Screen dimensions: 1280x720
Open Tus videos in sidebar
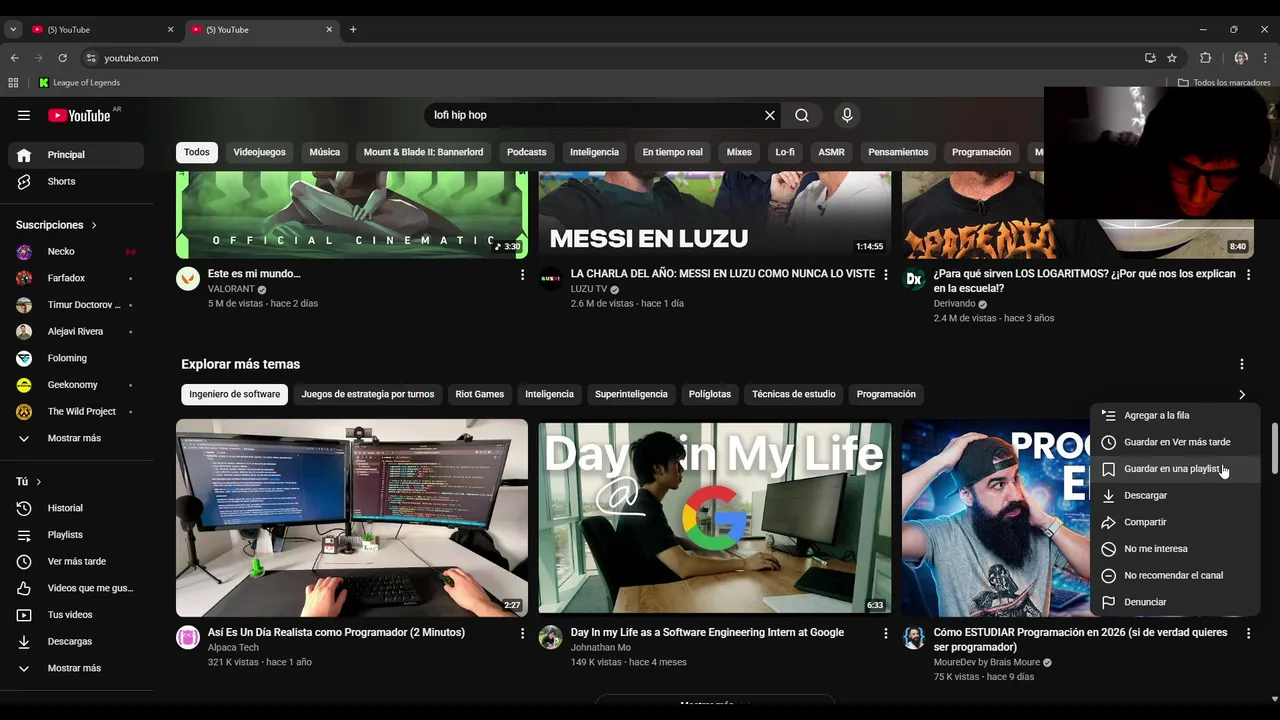(76, 615)
